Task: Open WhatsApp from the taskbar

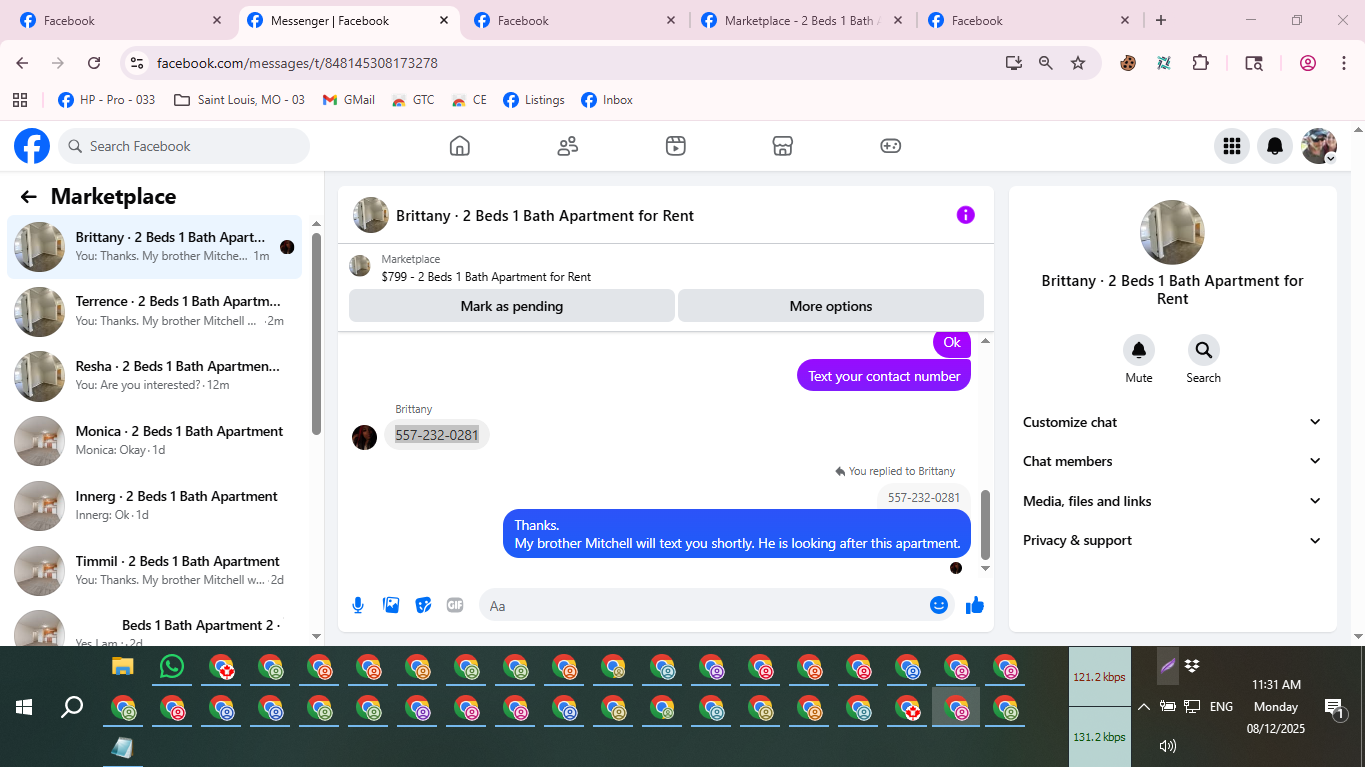Action: point(172,666)
